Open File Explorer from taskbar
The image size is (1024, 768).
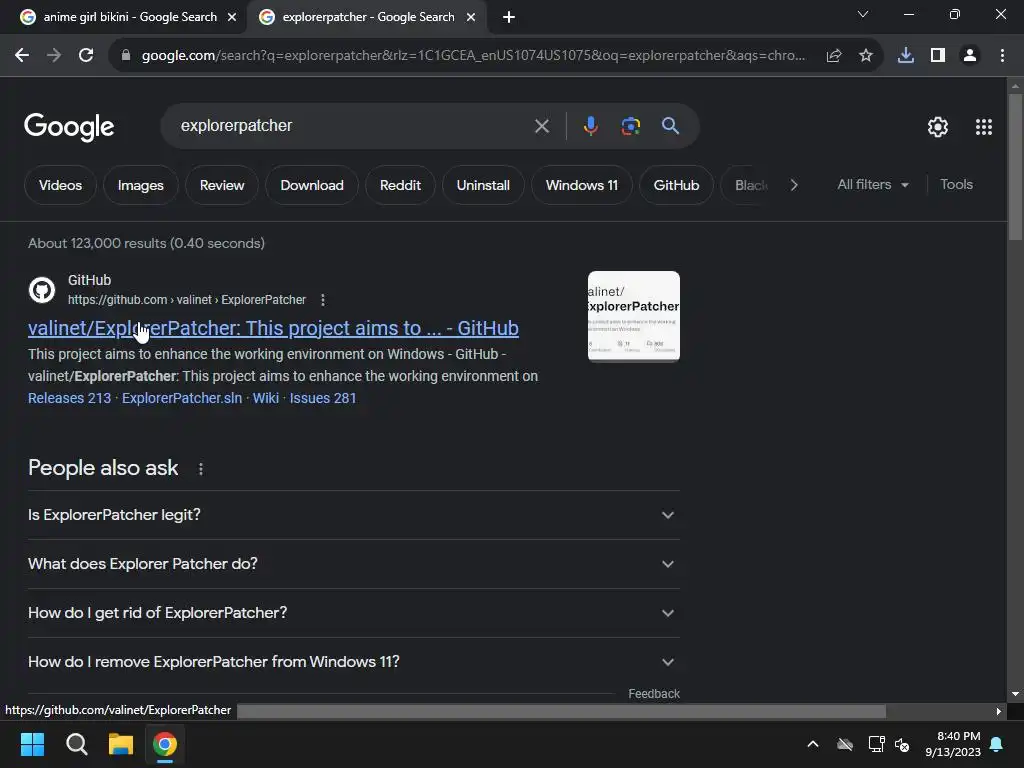pyautogui.click(x=121, y=744)
